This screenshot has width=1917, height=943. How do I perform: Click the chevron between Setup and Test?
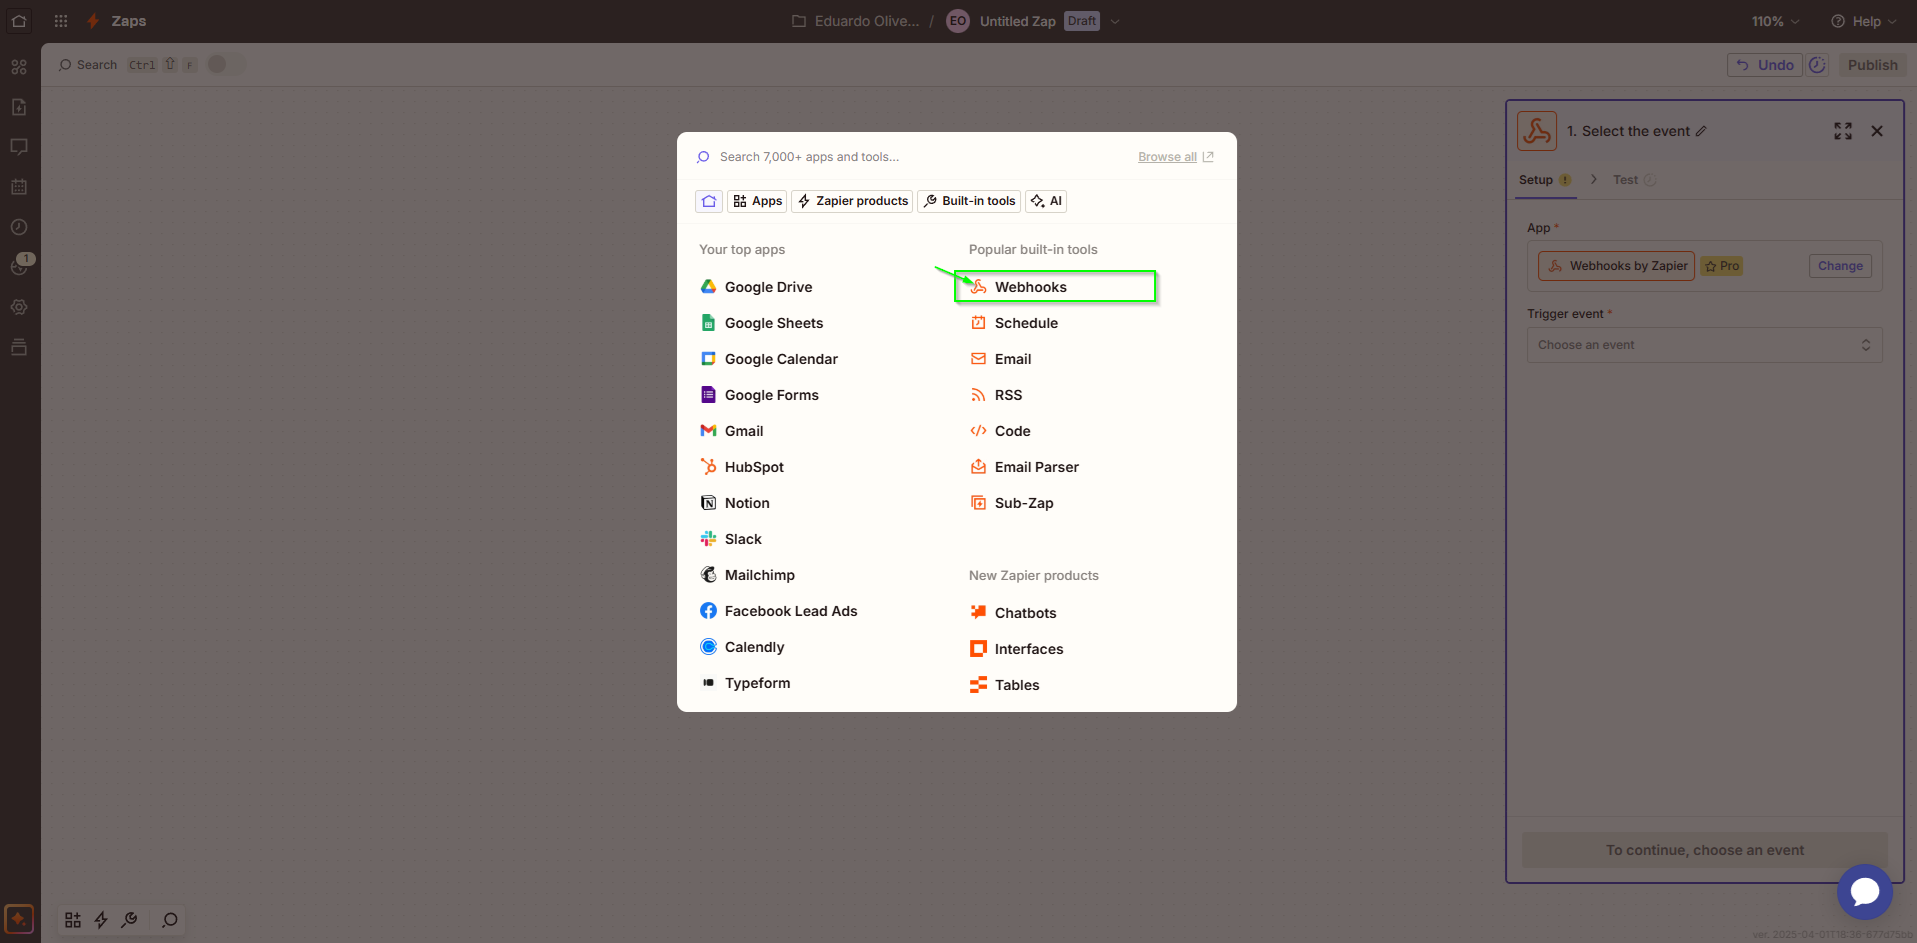pyautogui.click(x=1593, y=180)
